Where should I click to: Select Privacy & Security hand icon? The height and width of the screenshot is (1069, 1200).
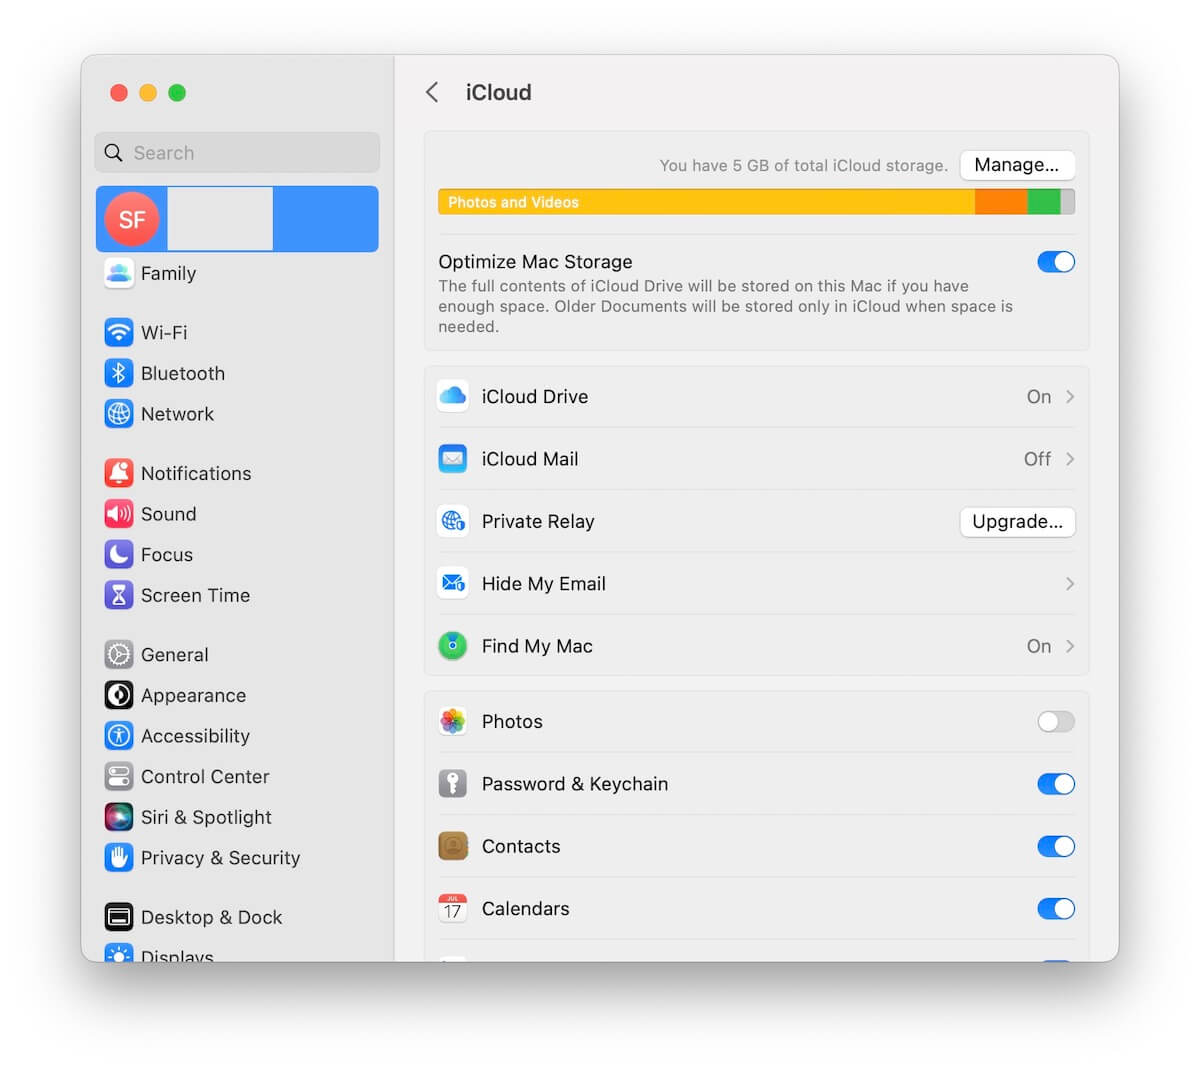[x=119, y=858]
